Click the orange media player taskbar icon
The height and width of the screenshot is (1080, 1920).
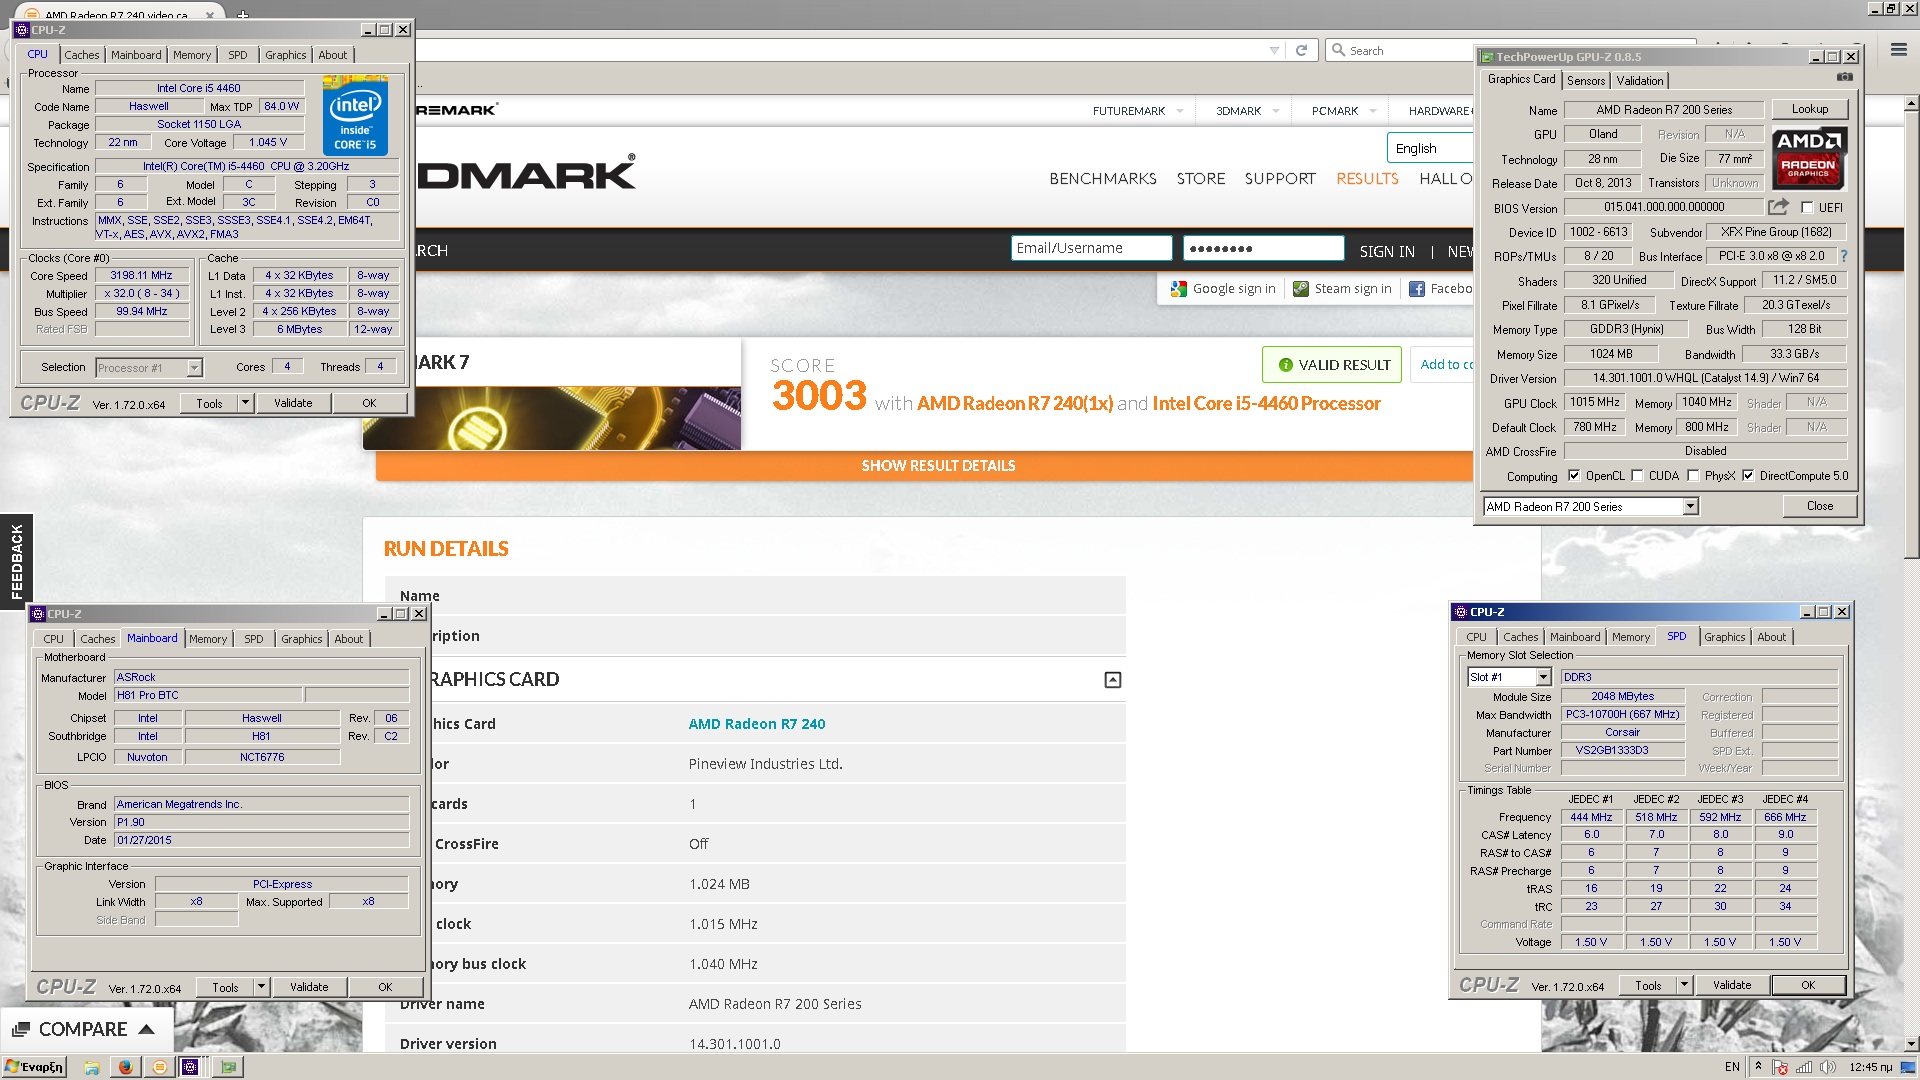click(x=159, y=1067)
